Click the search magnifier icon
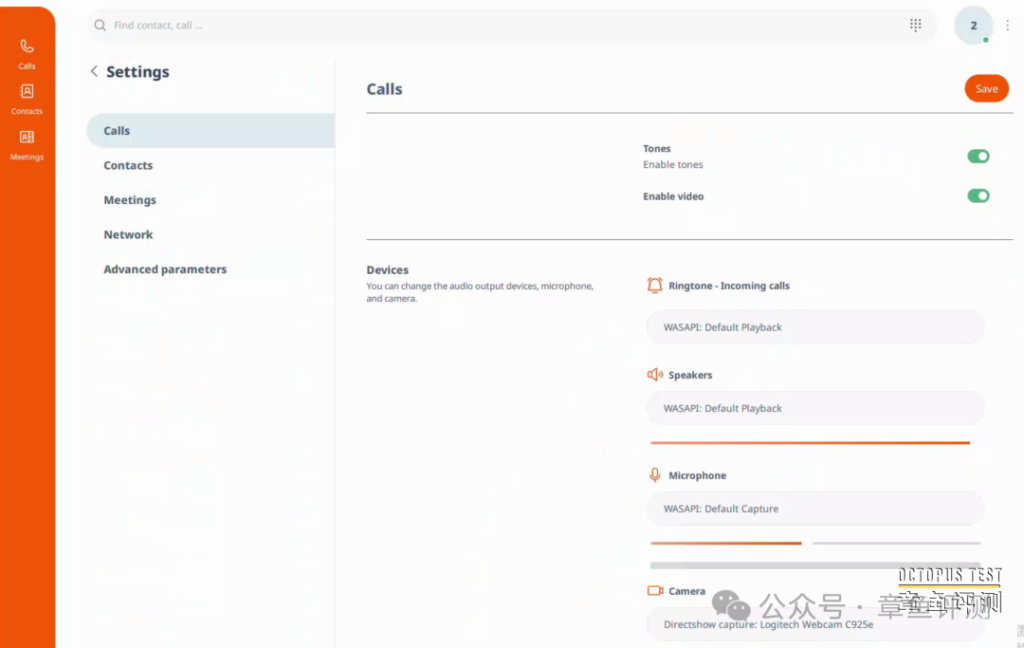This screenshot has width=1024, height=648. [100, 26]
